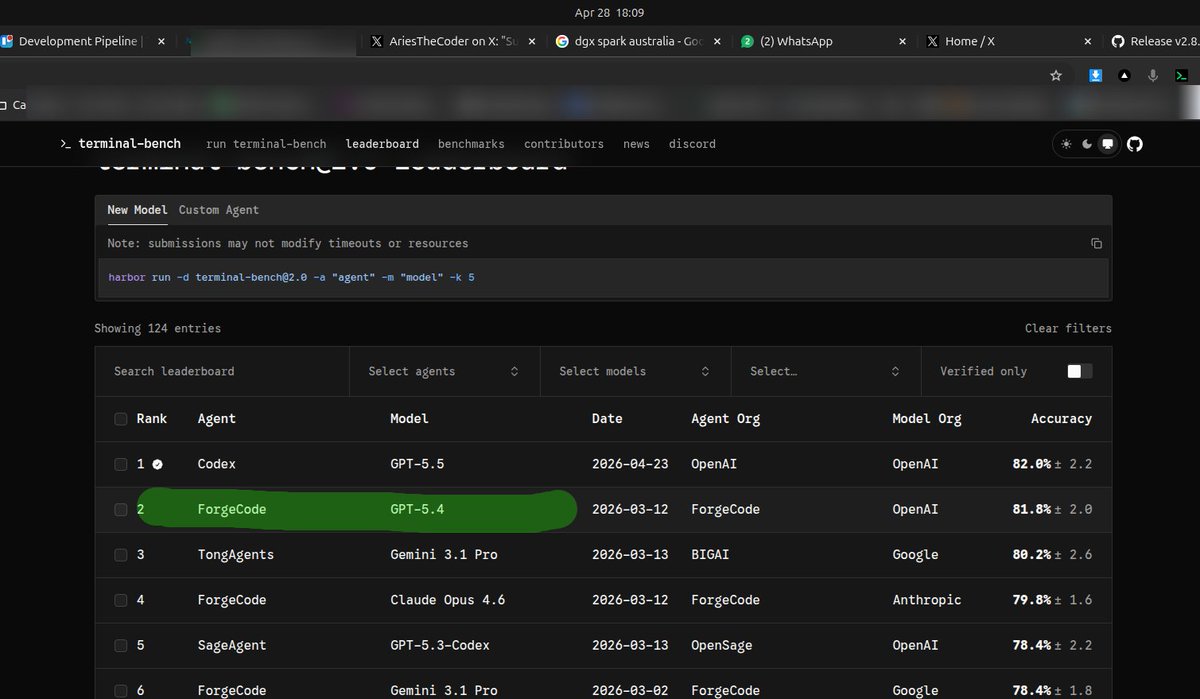This screenshot has height=699, width=1200.
Task: Check the rank 2 ForgeCode row checkbox
Action: click(121, 509)
